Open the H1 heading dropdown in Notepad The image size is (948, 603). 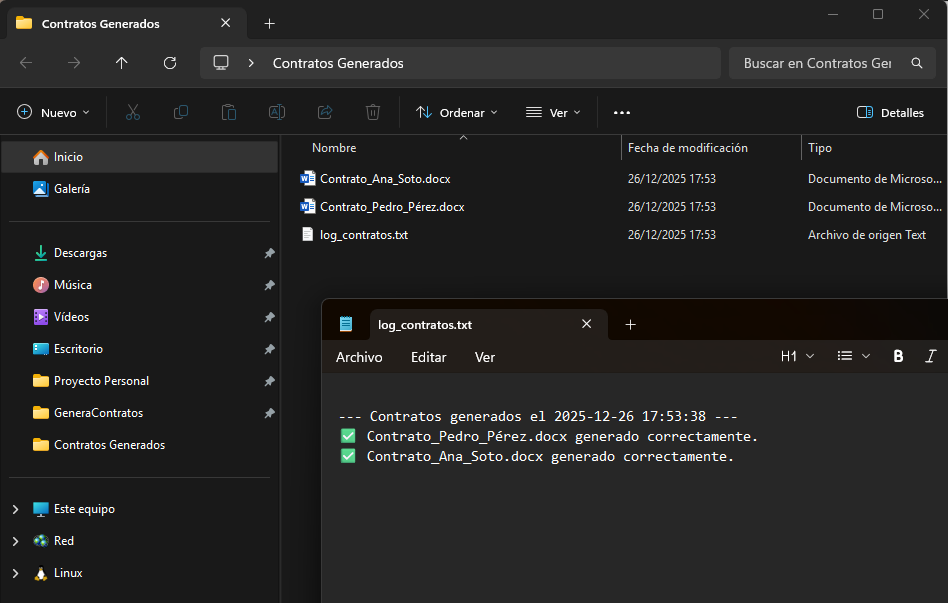click(797, 355)
